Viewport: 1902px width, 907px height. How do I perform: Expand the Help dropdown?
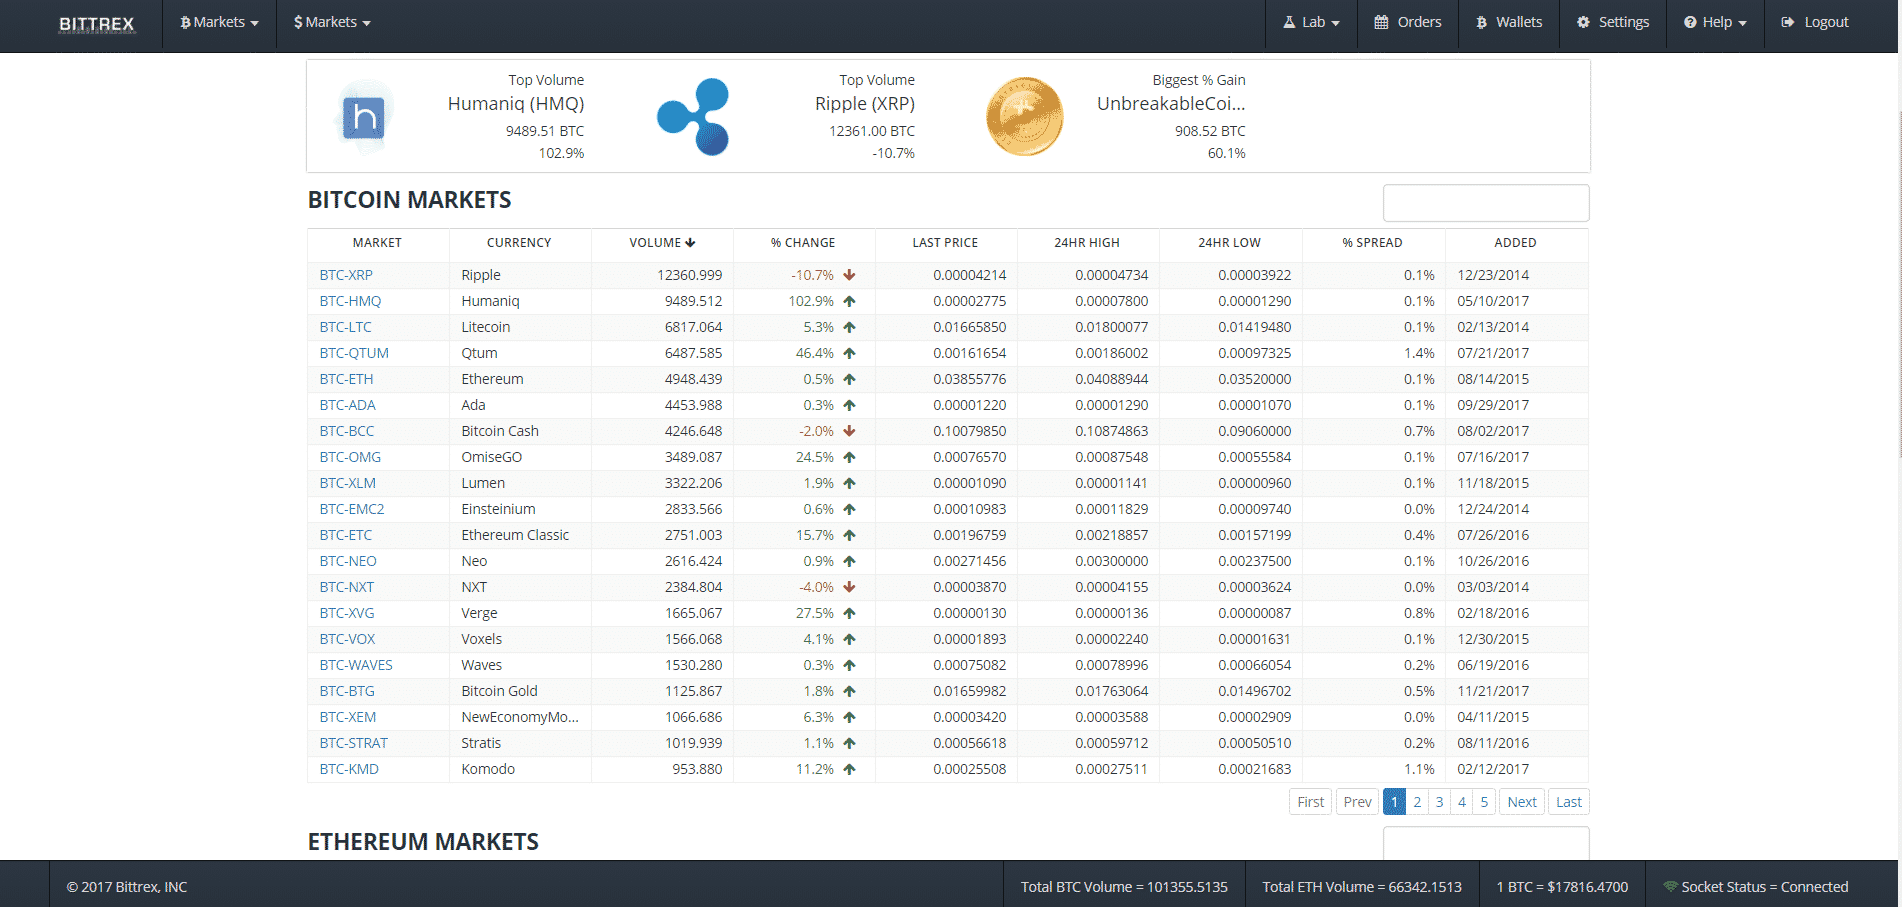point(1715,22)
